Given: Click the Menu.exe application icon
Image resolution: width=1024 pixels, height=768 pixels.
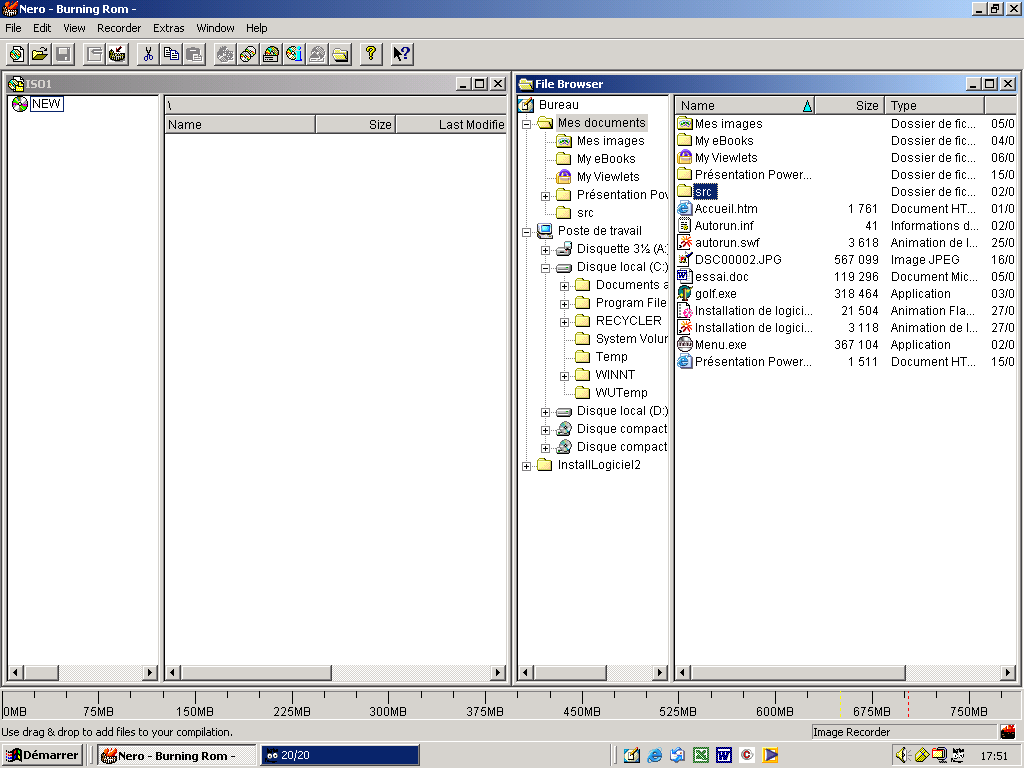Looking at the screenshot, I should (x=684, y=345).
